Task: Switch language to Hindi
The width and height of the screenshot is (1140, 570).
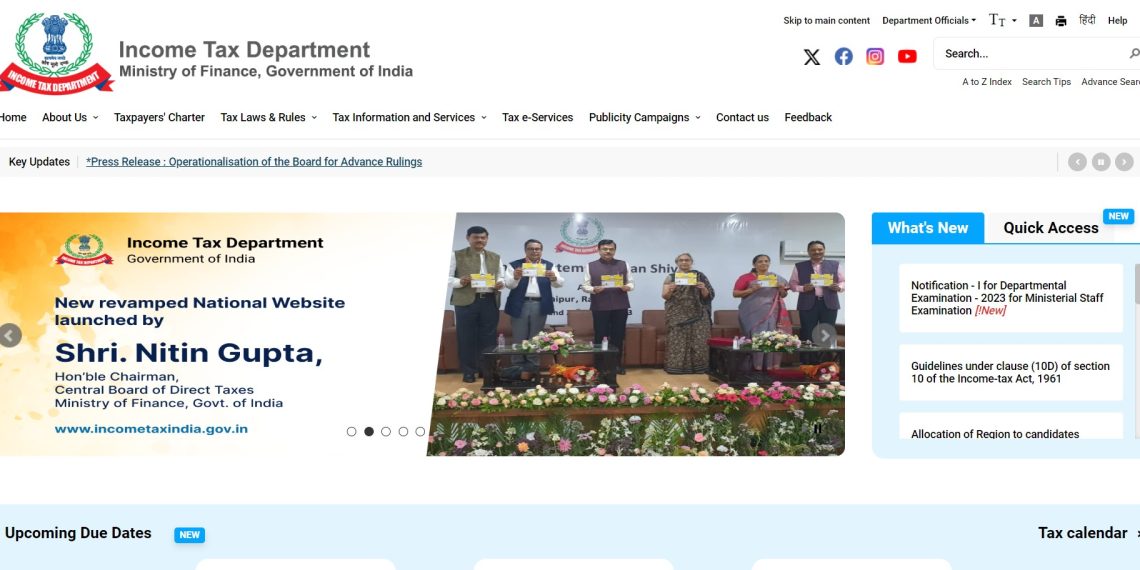Action: coord(1087,20)
